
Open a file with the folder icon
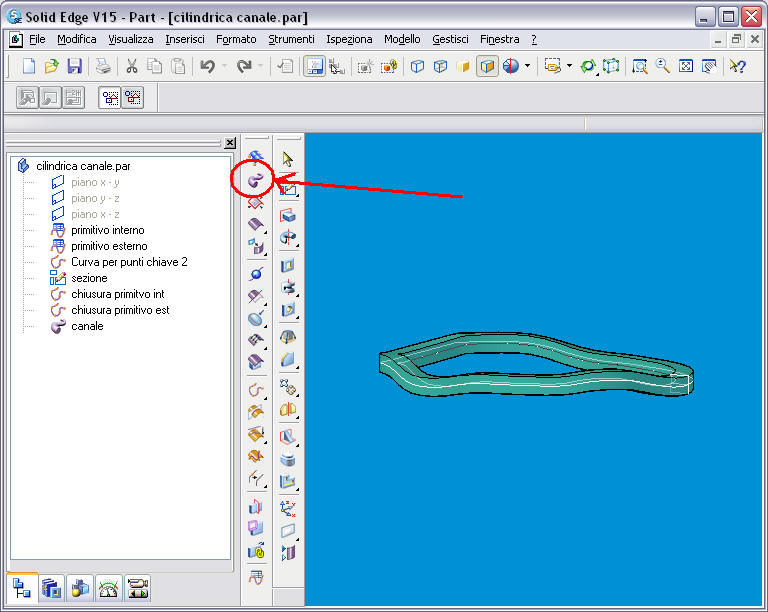tap(51, 66)
